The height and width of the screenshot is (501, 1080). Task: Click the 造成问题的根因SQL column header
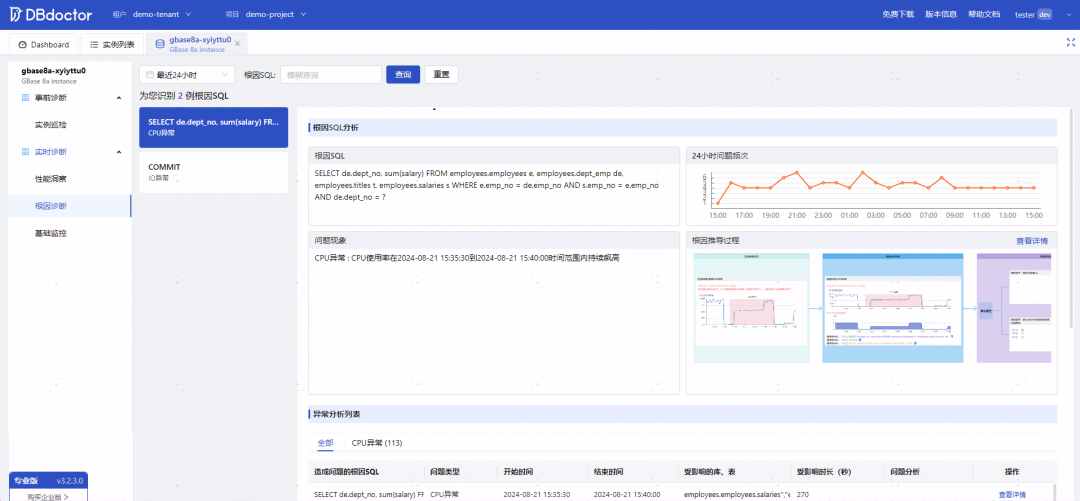(346, 472)
